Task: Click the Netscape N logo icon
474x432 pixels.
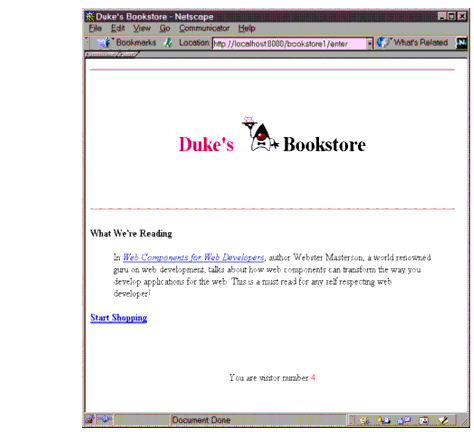Action: click(462, 43)
